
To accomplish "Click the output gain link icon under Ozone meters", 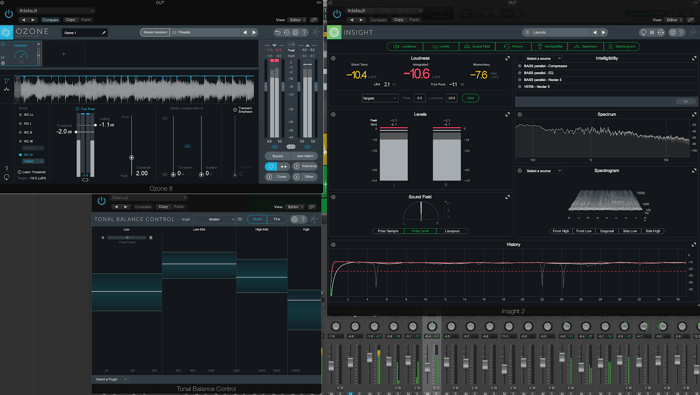I will point(307,147).
